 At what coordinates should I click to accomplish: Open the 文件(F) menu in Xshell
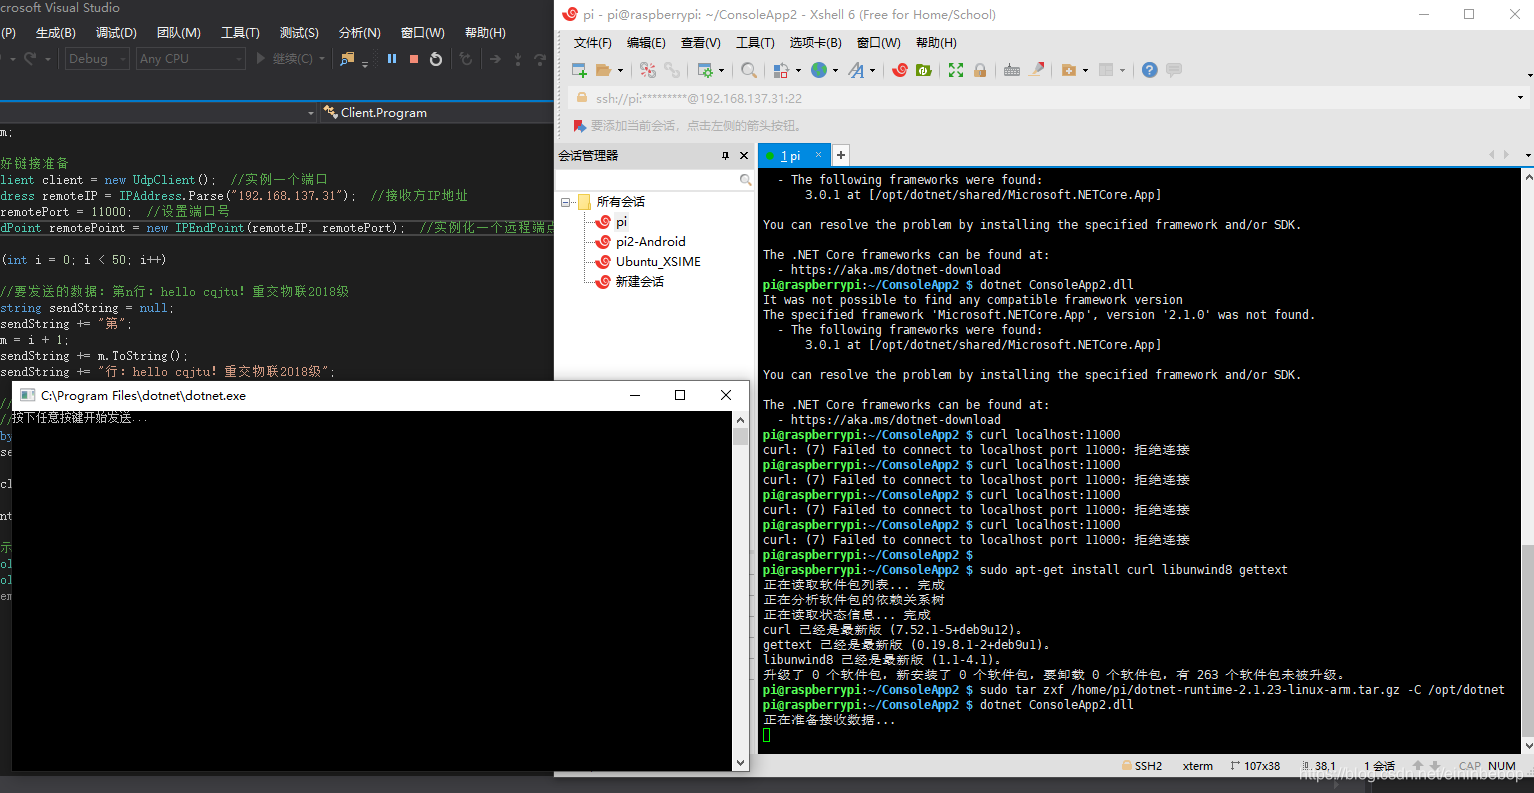tap(592, 42)
